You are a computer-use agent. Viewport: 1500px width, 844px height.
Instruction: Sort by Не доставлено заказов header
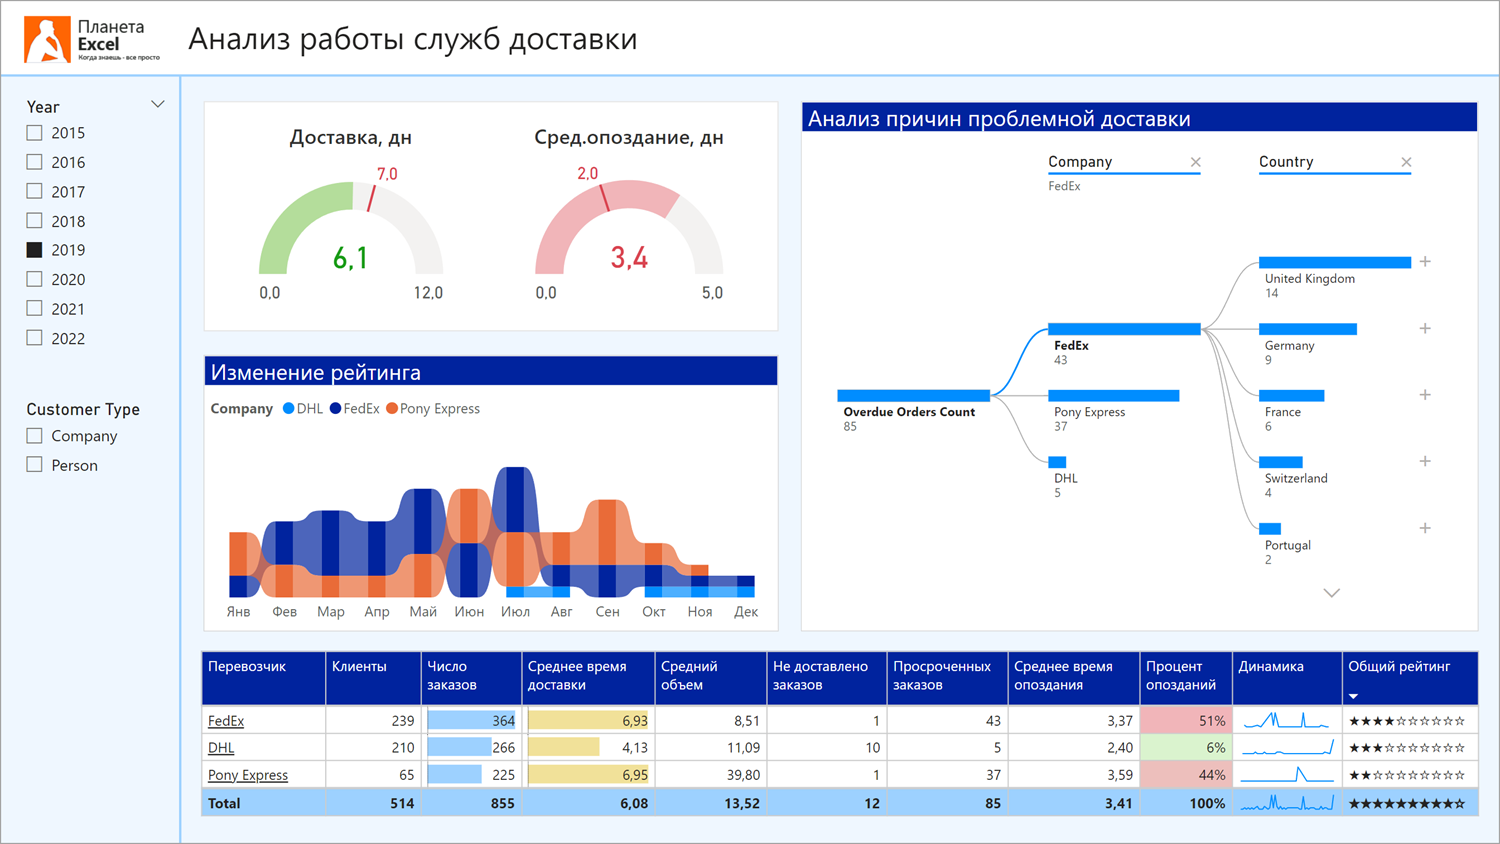click(x=827, y=678)
